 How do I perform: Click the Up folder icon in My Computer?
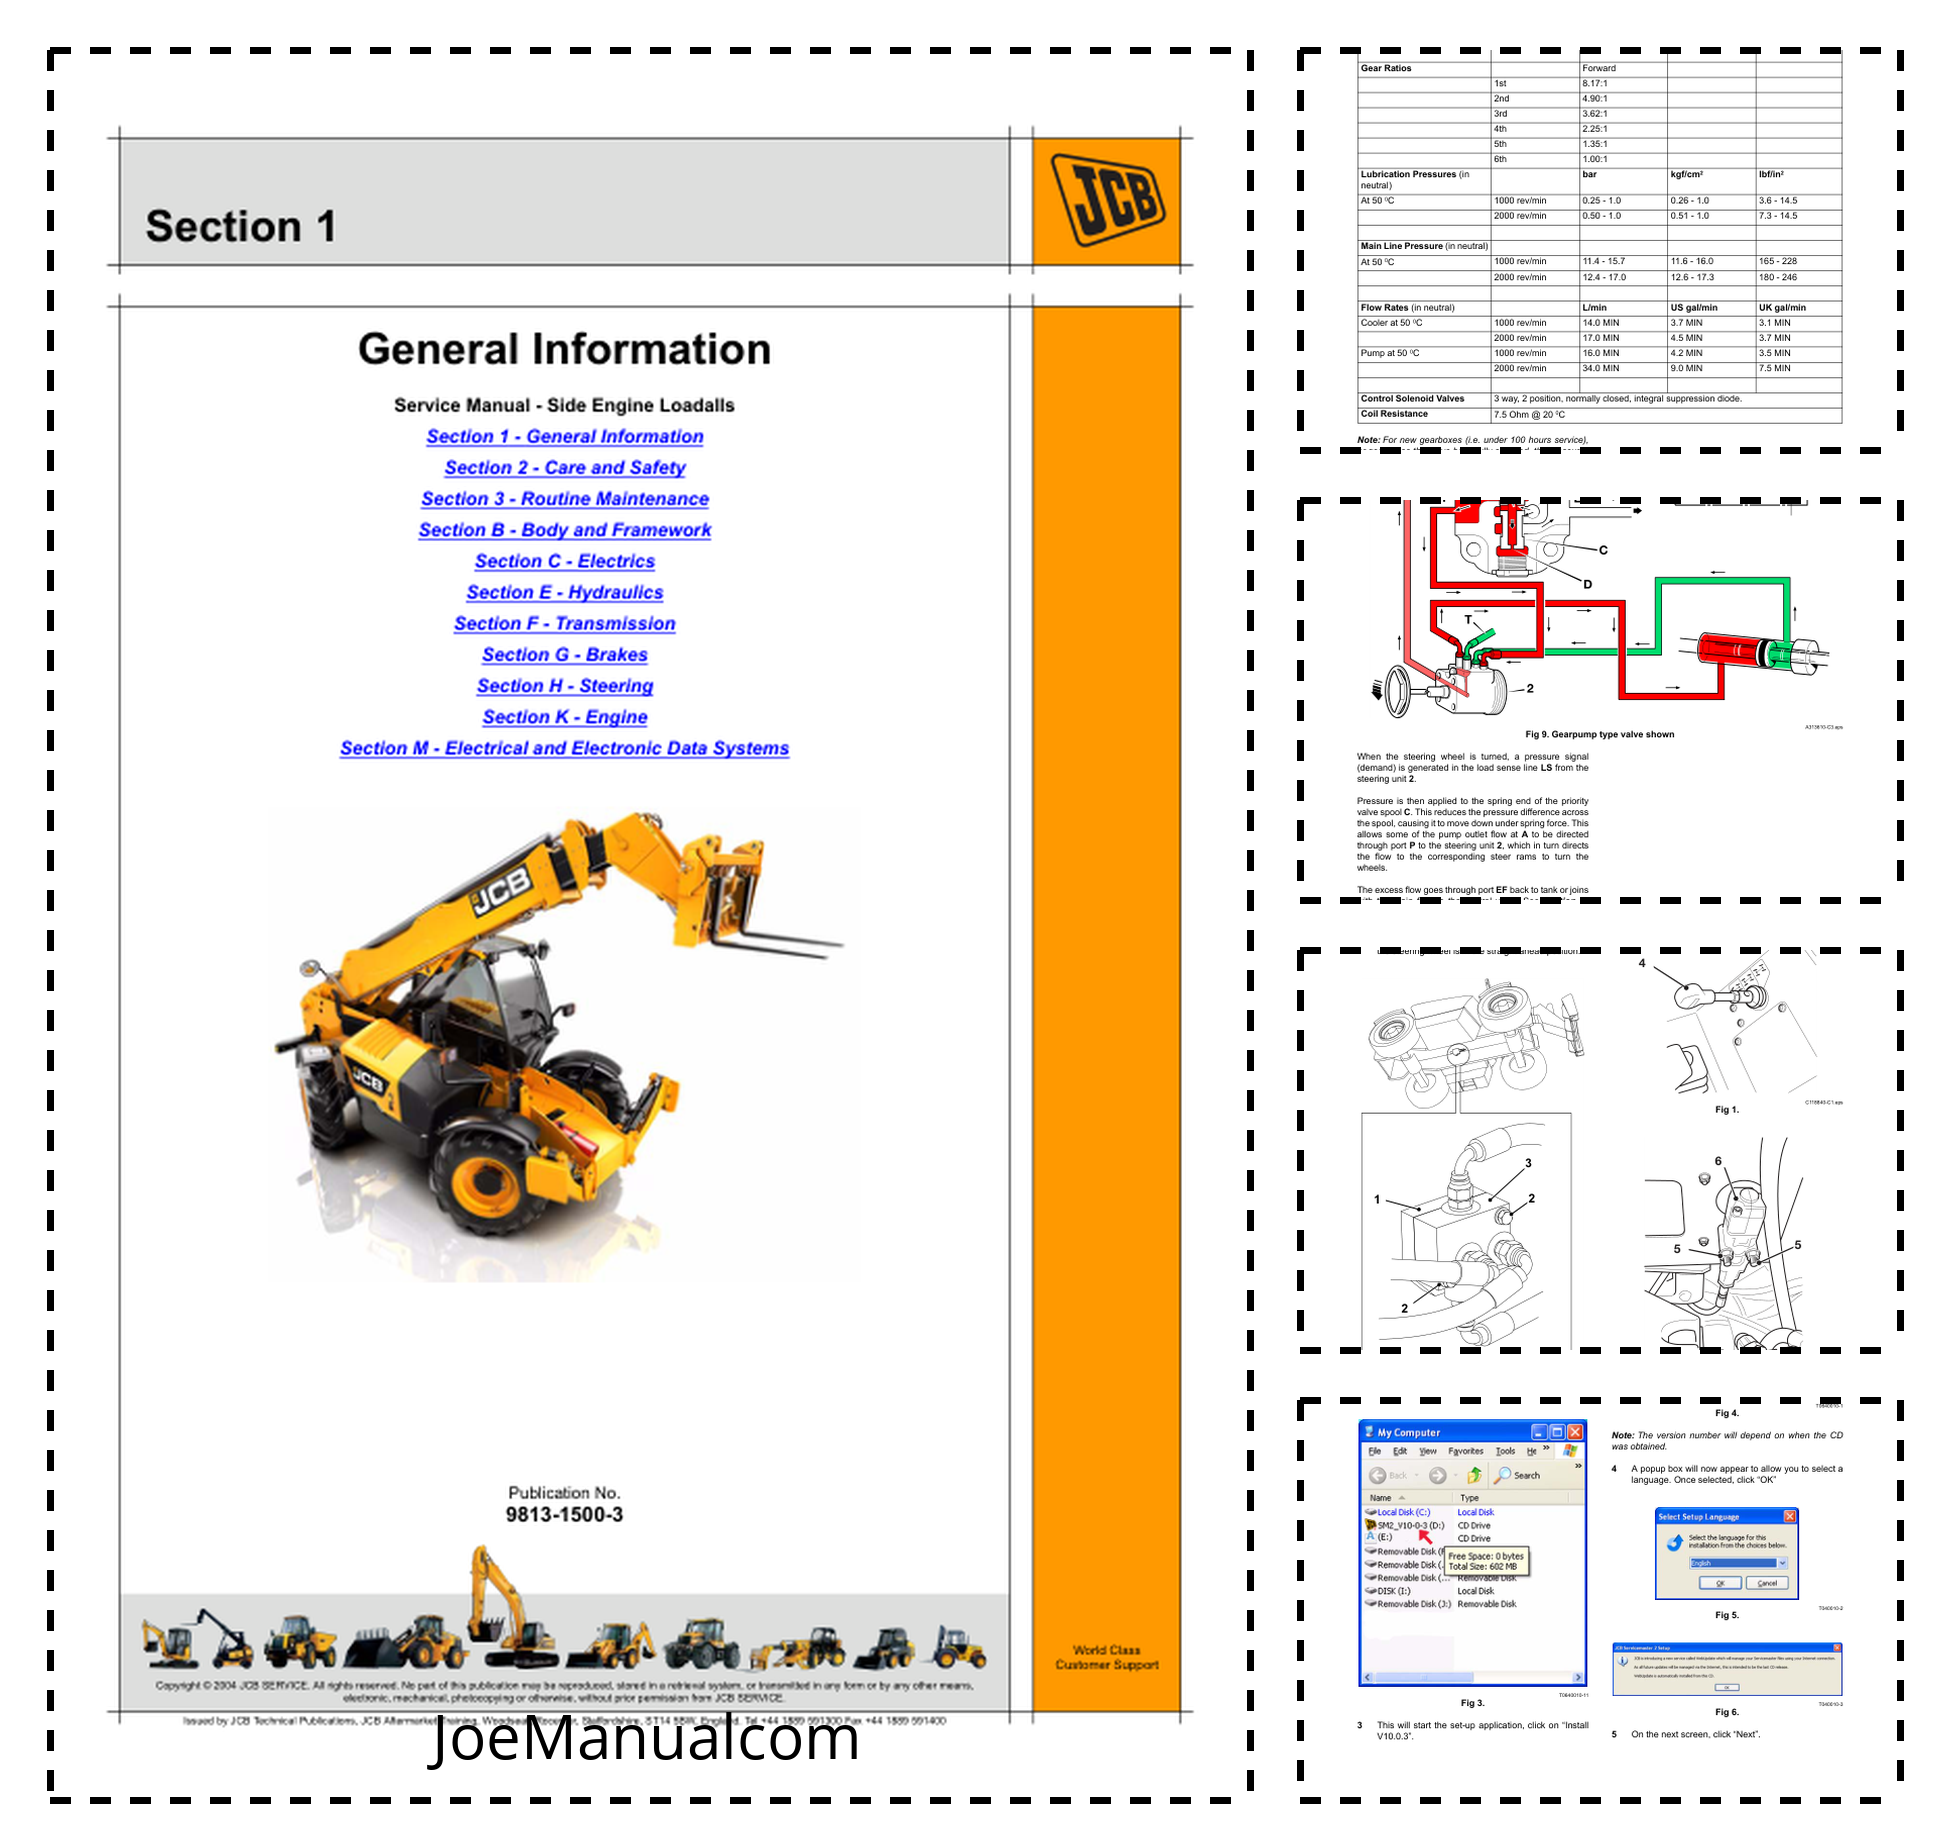point(1474,1475)
